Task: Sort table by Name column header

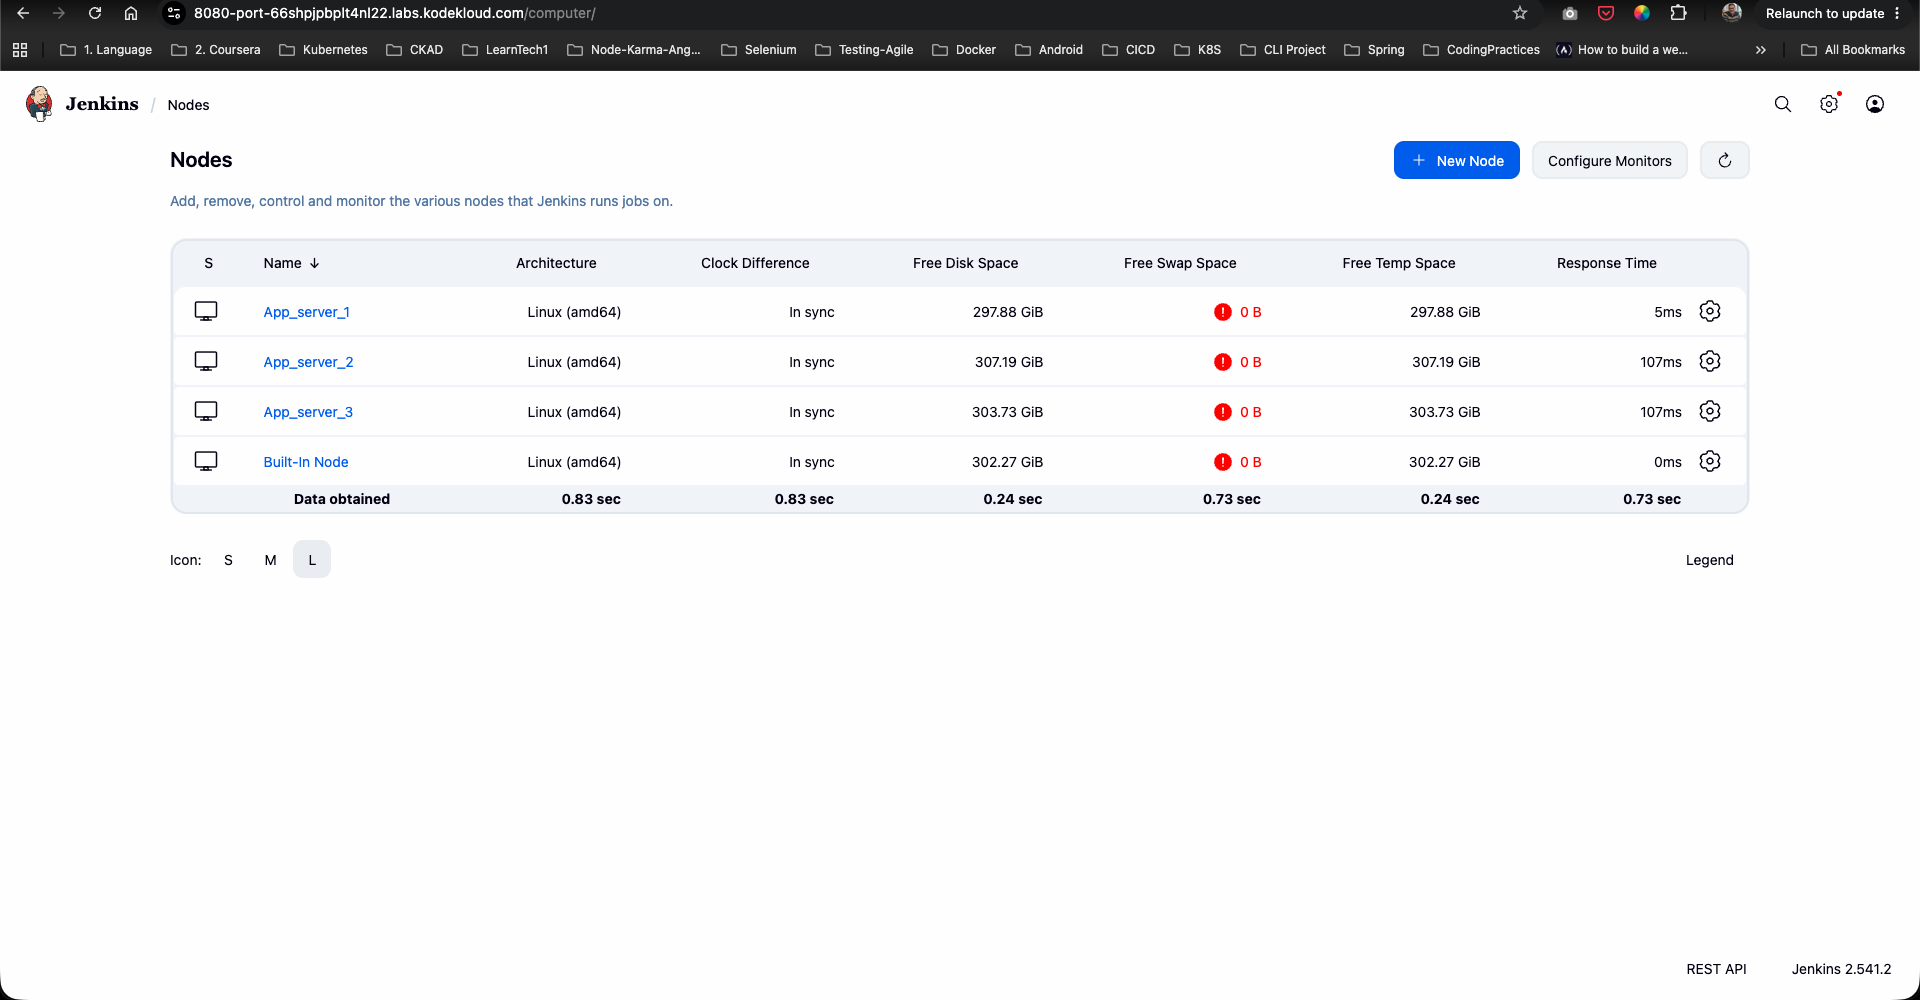Action: 291,263
